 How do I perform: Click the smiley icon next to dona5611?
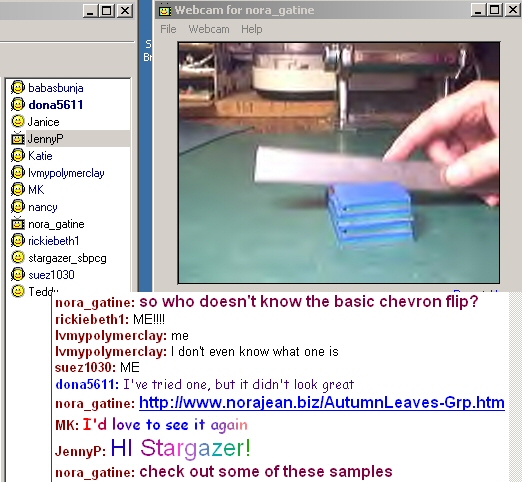[x=18, y=105]
